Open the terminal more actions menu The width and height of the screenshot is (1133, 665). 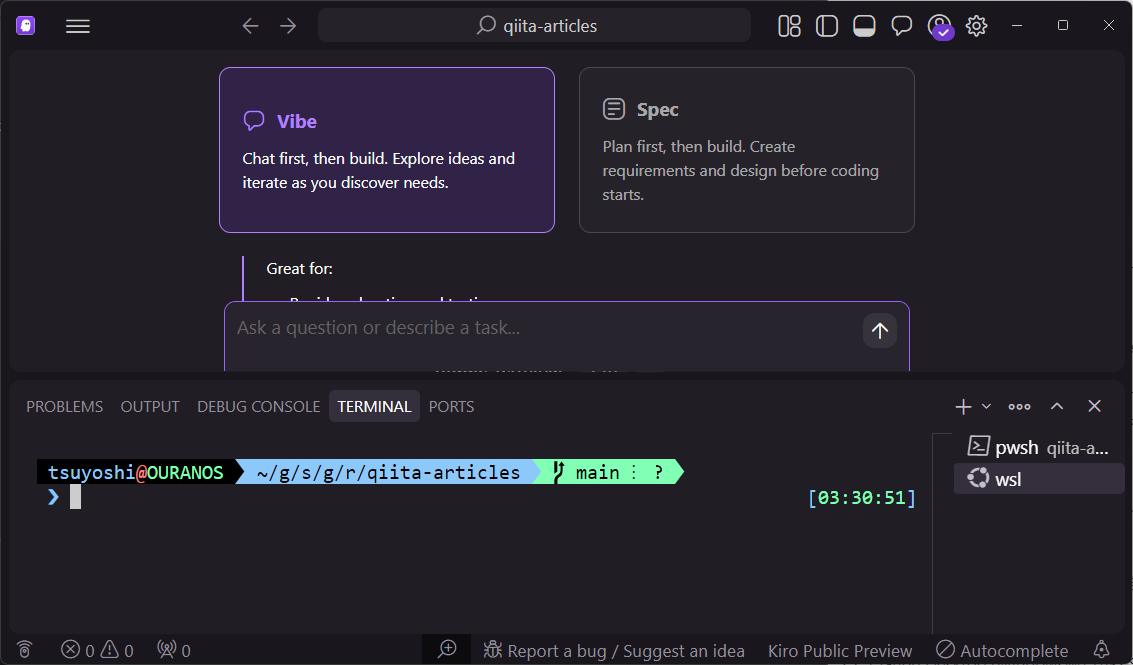tap(1019, 406)
